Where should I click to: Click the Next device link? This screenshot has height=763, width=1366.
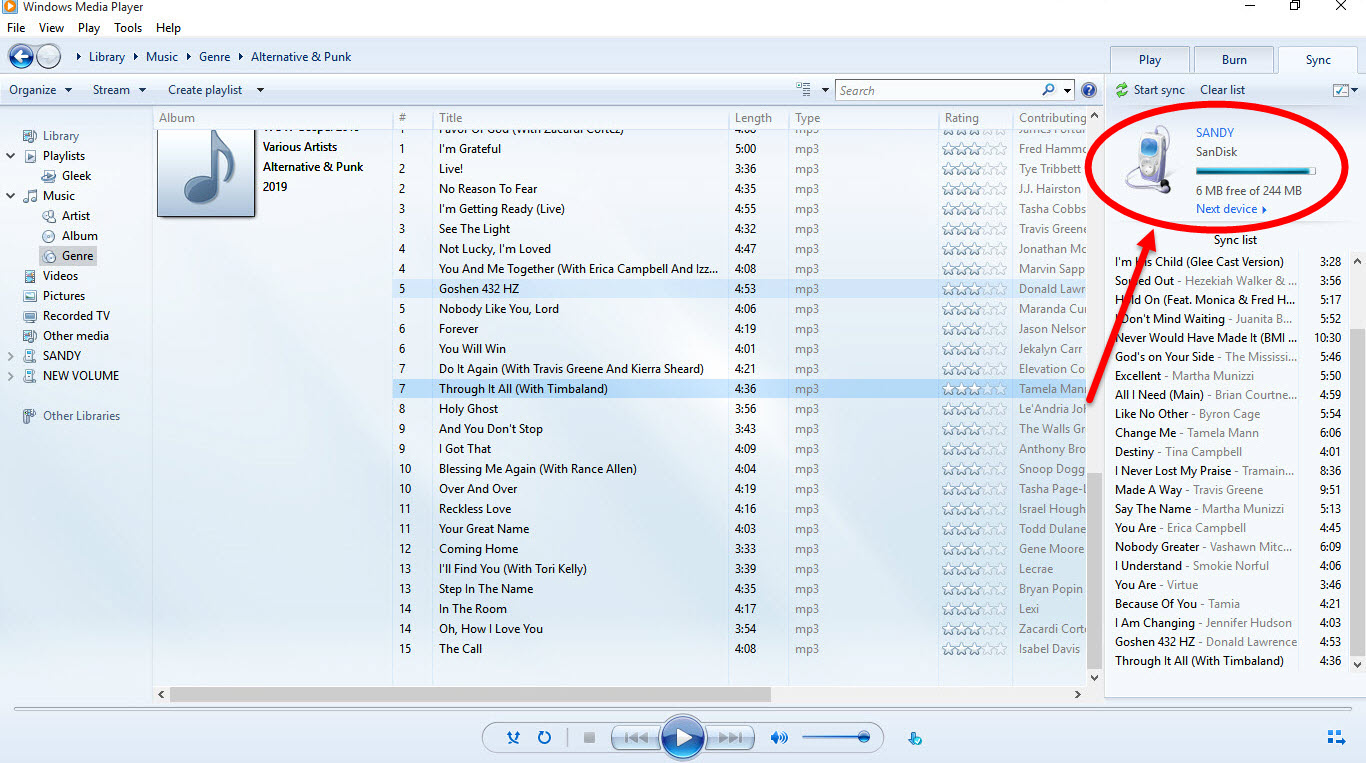click(x=1231, y=209)
